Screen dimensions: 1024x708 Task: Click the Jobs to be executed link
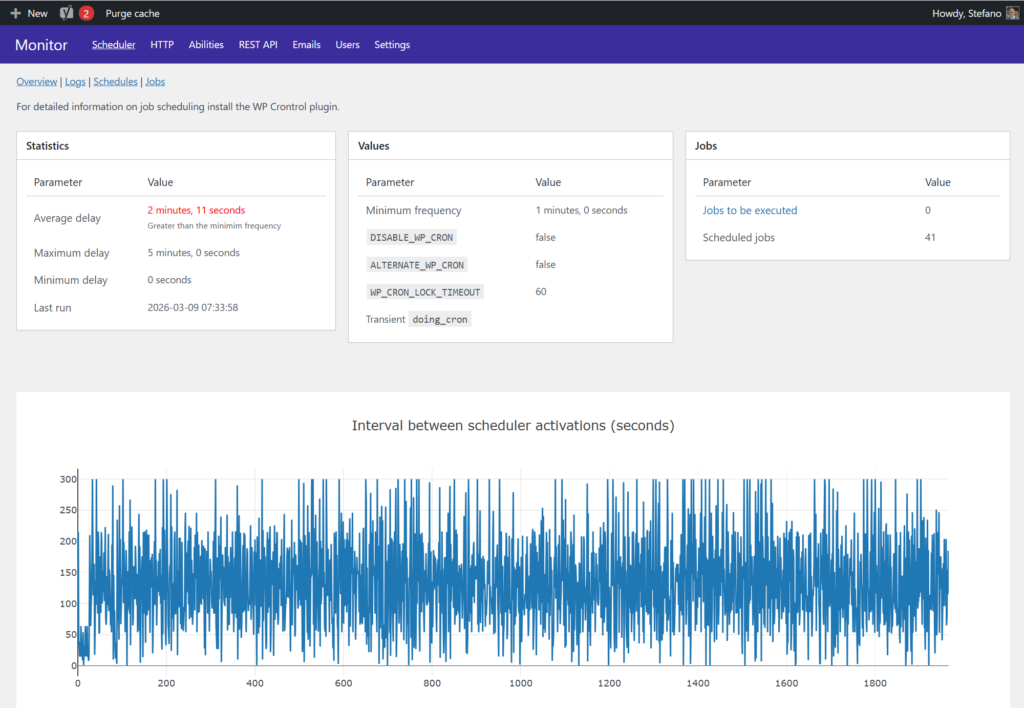point(750,210)
